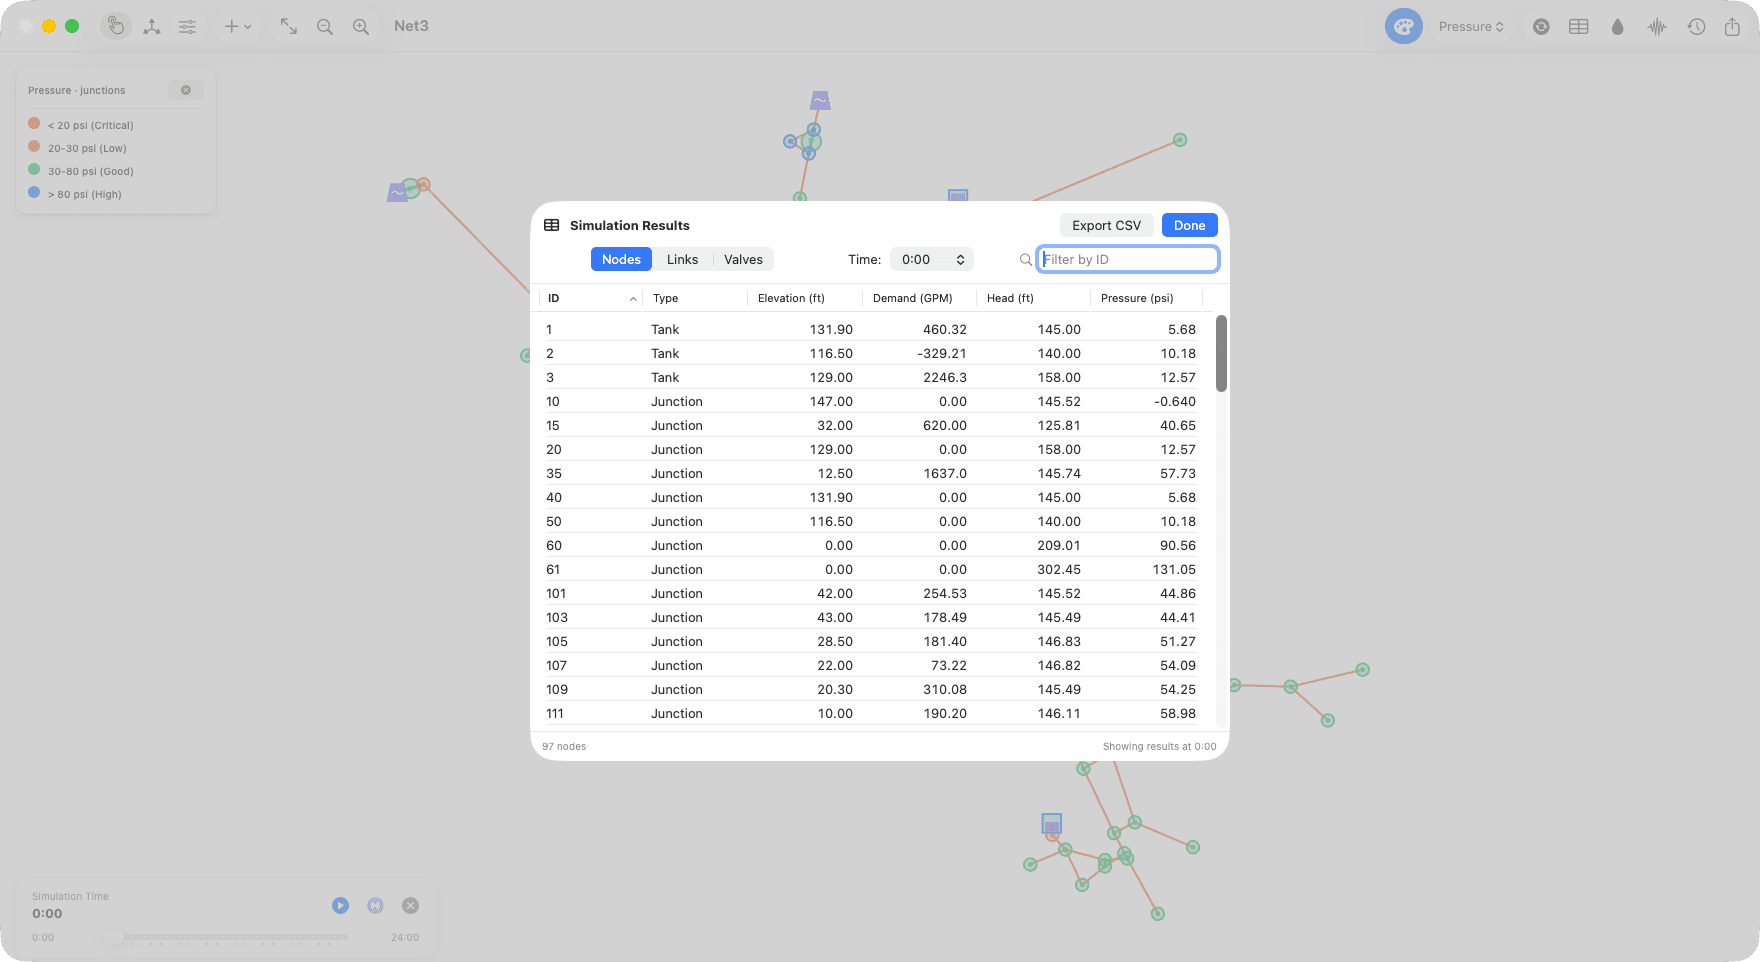Click the results table scrollbar
Screen dimensions: 1760x962
click(1221, 353)
